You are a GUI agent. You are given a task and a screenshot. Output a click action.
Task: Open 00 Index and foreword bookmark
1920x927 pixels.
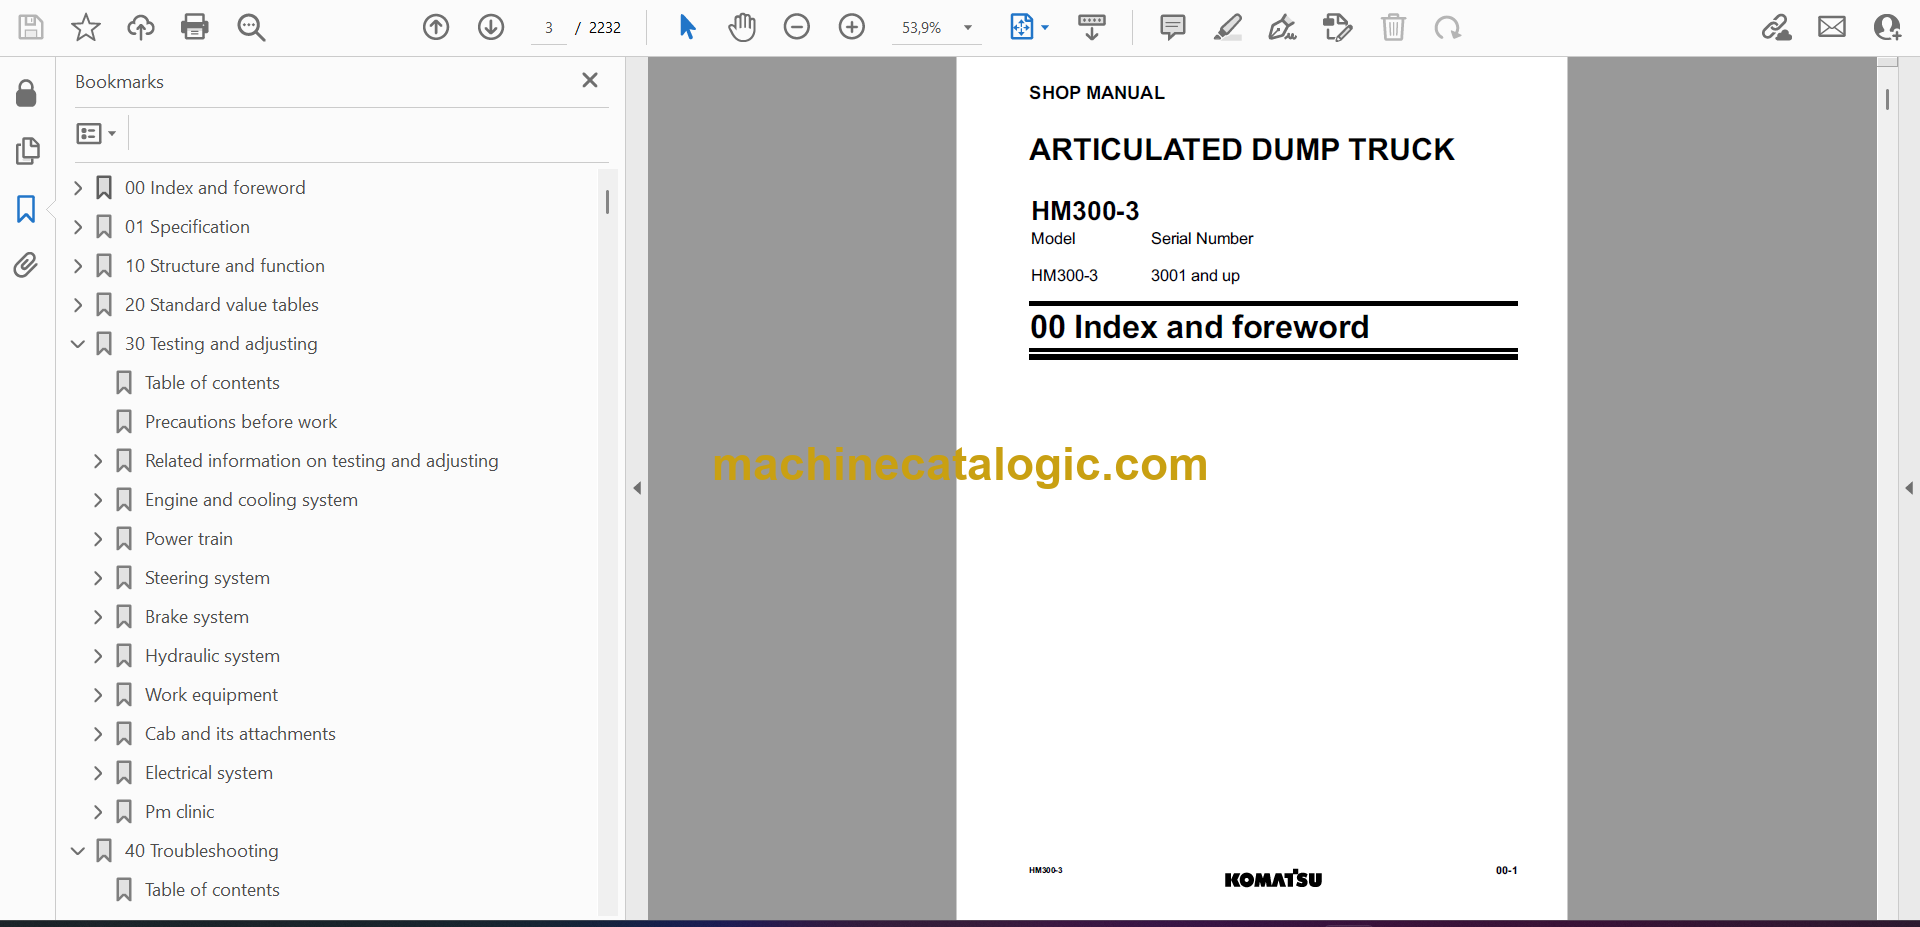tap(215, 188)
